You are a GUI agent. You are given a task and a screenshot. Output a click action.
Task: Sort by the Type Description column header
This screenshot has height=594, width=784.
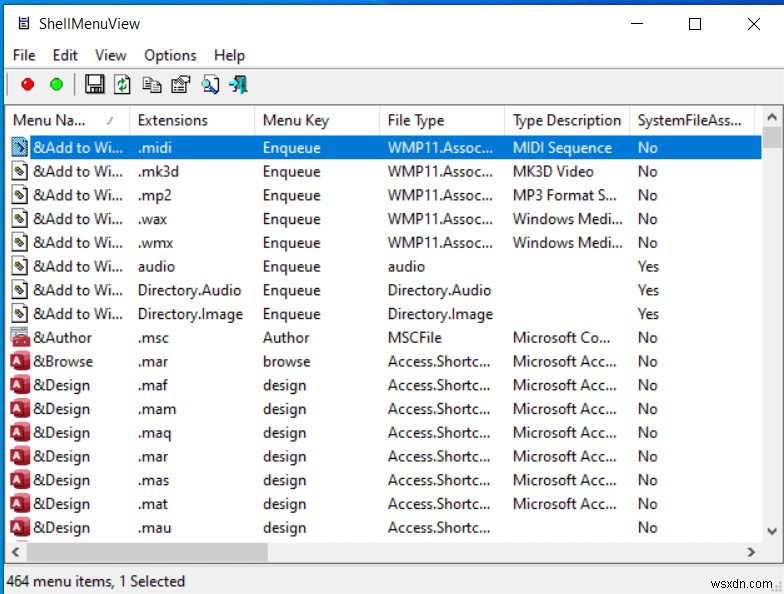[566, 120]
